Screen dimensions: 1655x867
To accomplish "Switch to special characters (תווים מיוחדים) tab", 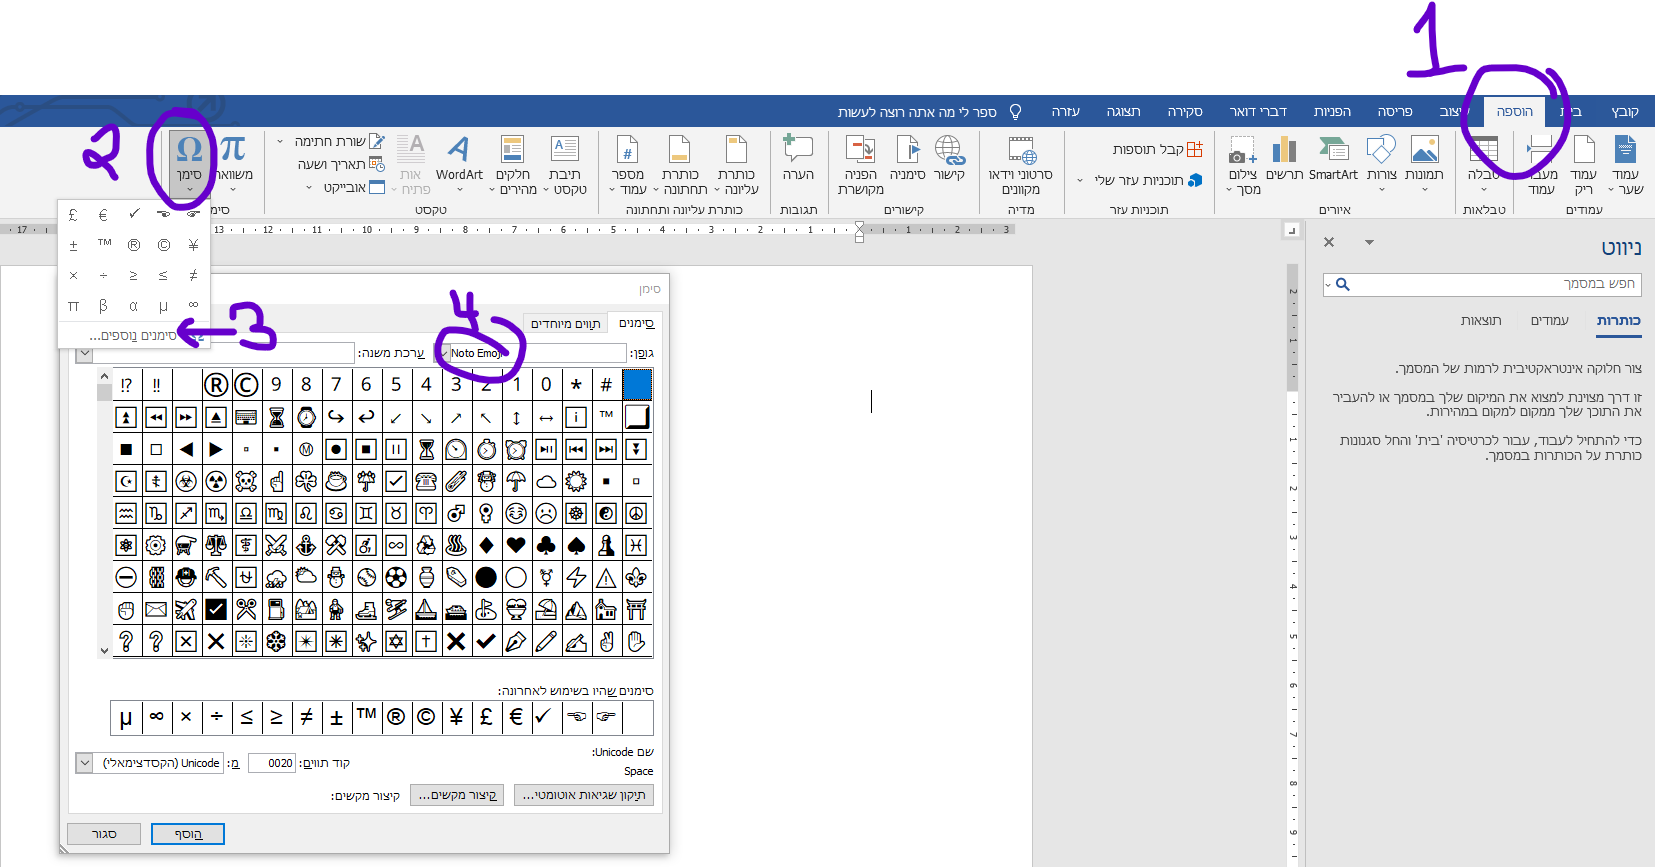I will pyautogui.click(x=565, y=324).
